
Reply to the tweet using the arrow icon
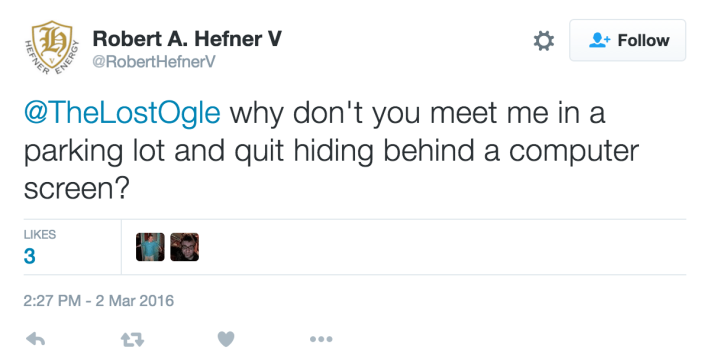[x=35, y=339]
